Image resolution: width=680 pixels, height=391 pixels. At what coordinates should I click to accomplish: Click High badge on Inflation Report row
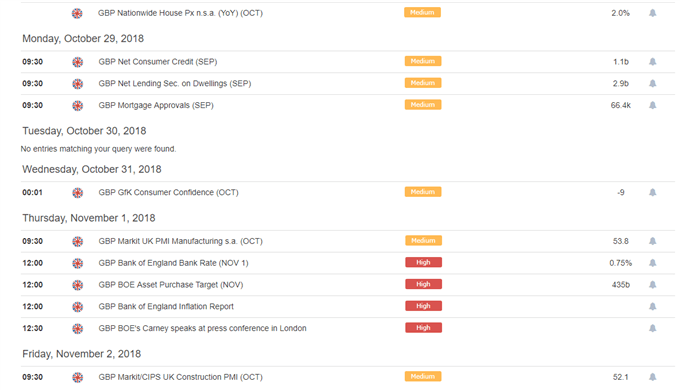[423, 306]
